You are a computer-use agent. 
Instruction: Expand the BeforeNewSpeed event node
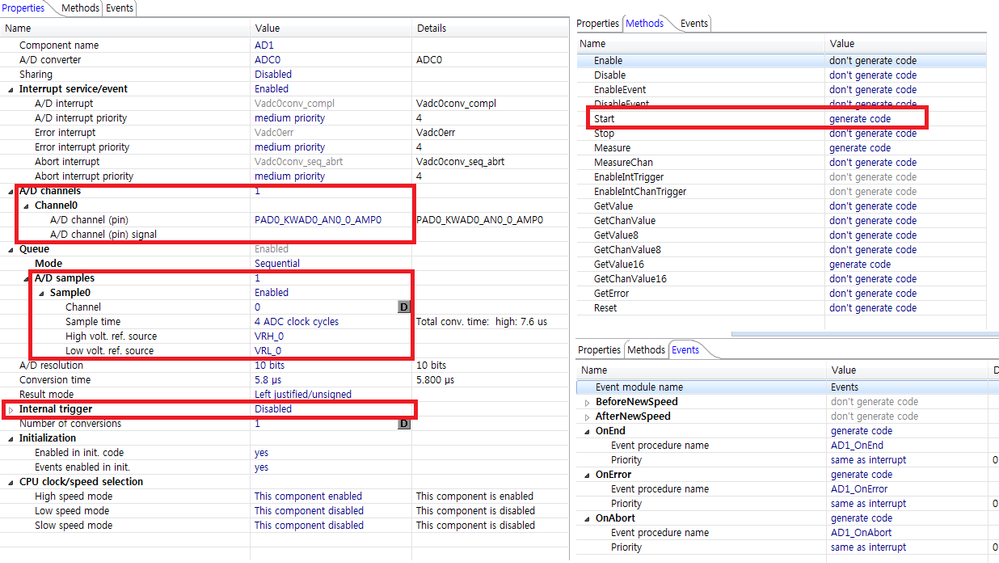point(588,402)
